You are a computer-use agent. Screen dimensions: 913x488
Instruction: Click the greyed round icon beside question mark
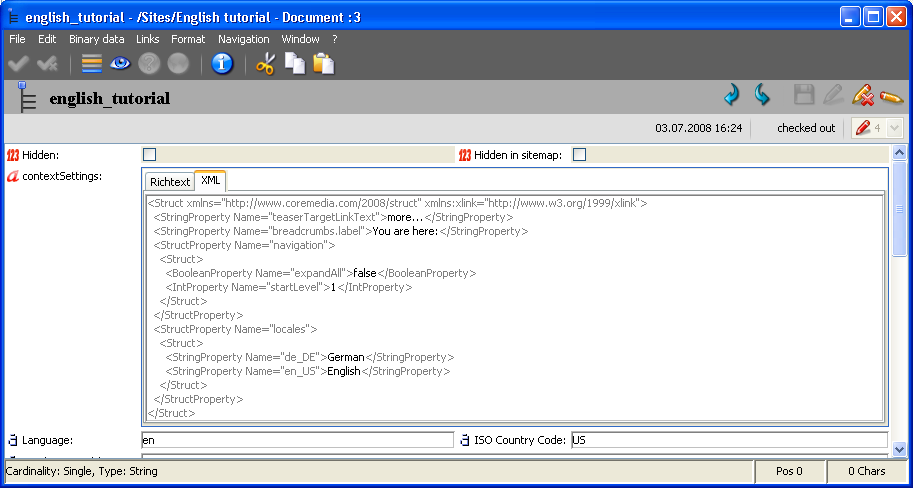pos(178,63)
